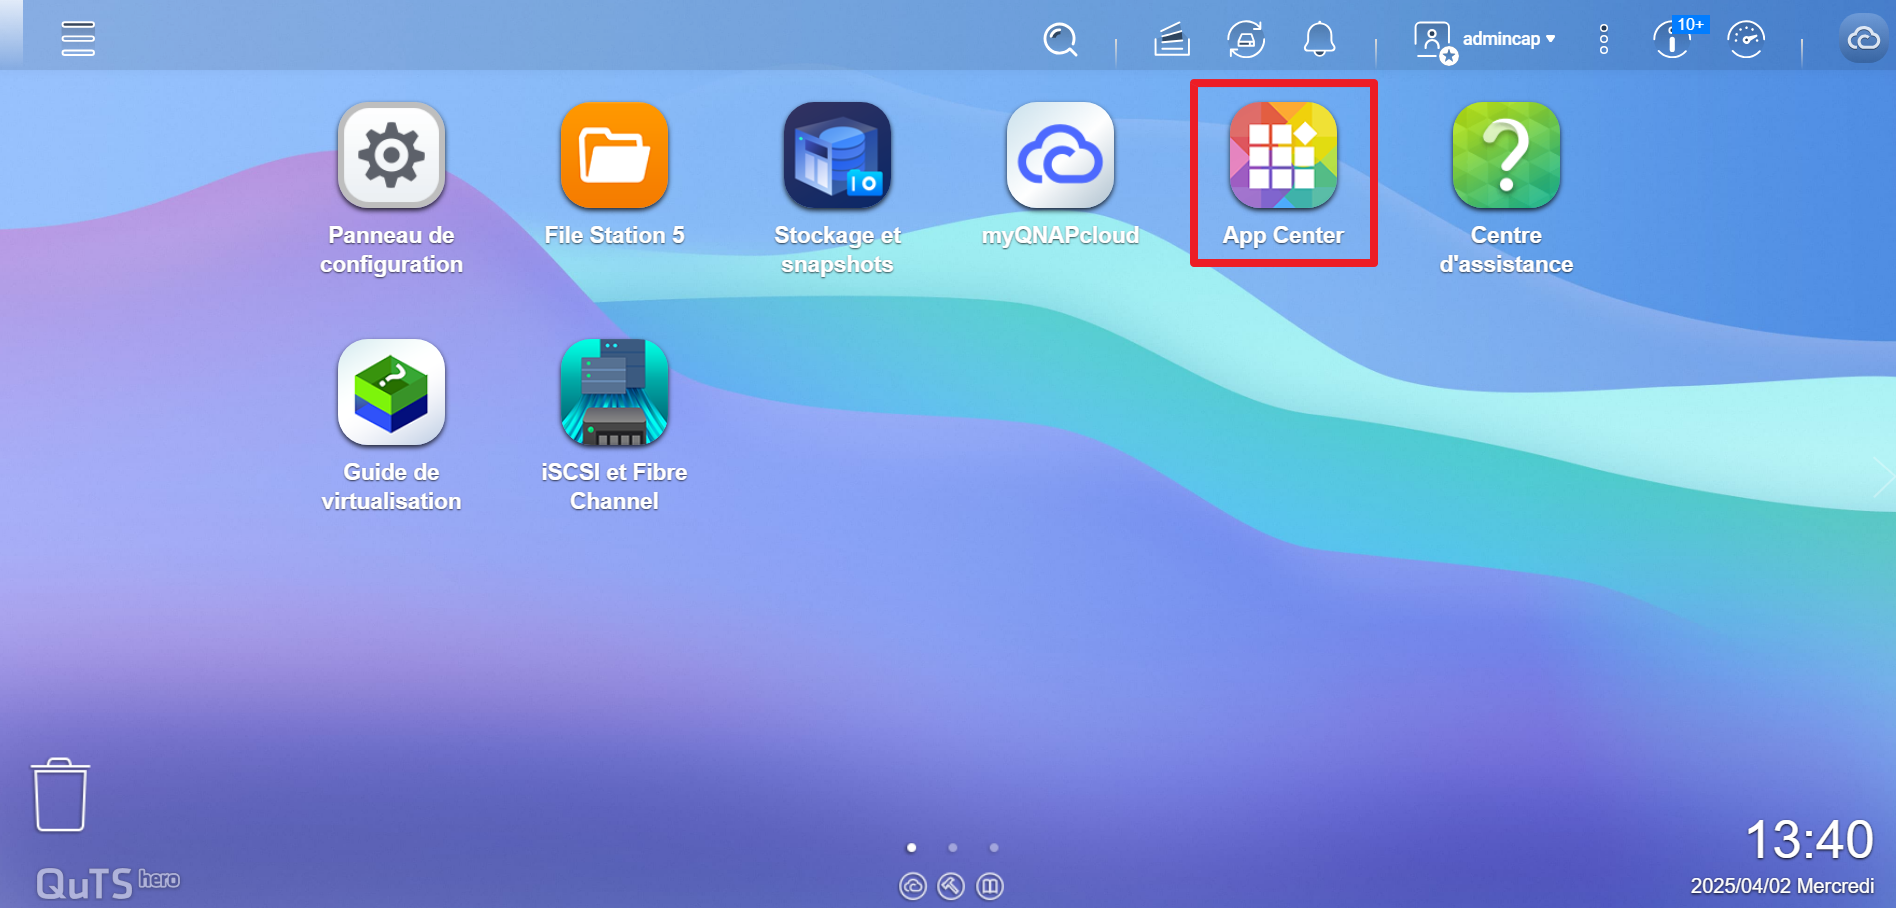Switch to the third desktop page dot
The image size is (1896, 908).
point(994,847)
